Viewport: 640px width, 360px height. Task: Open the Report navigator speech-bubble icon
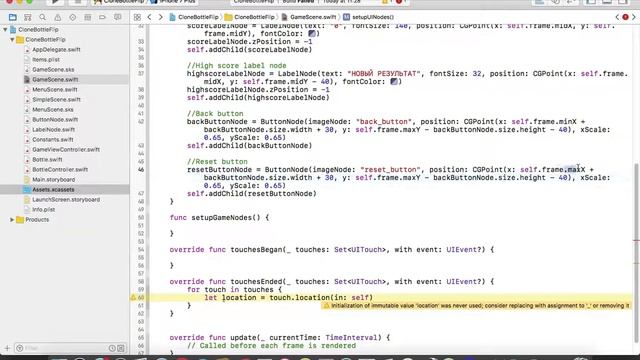118,17
